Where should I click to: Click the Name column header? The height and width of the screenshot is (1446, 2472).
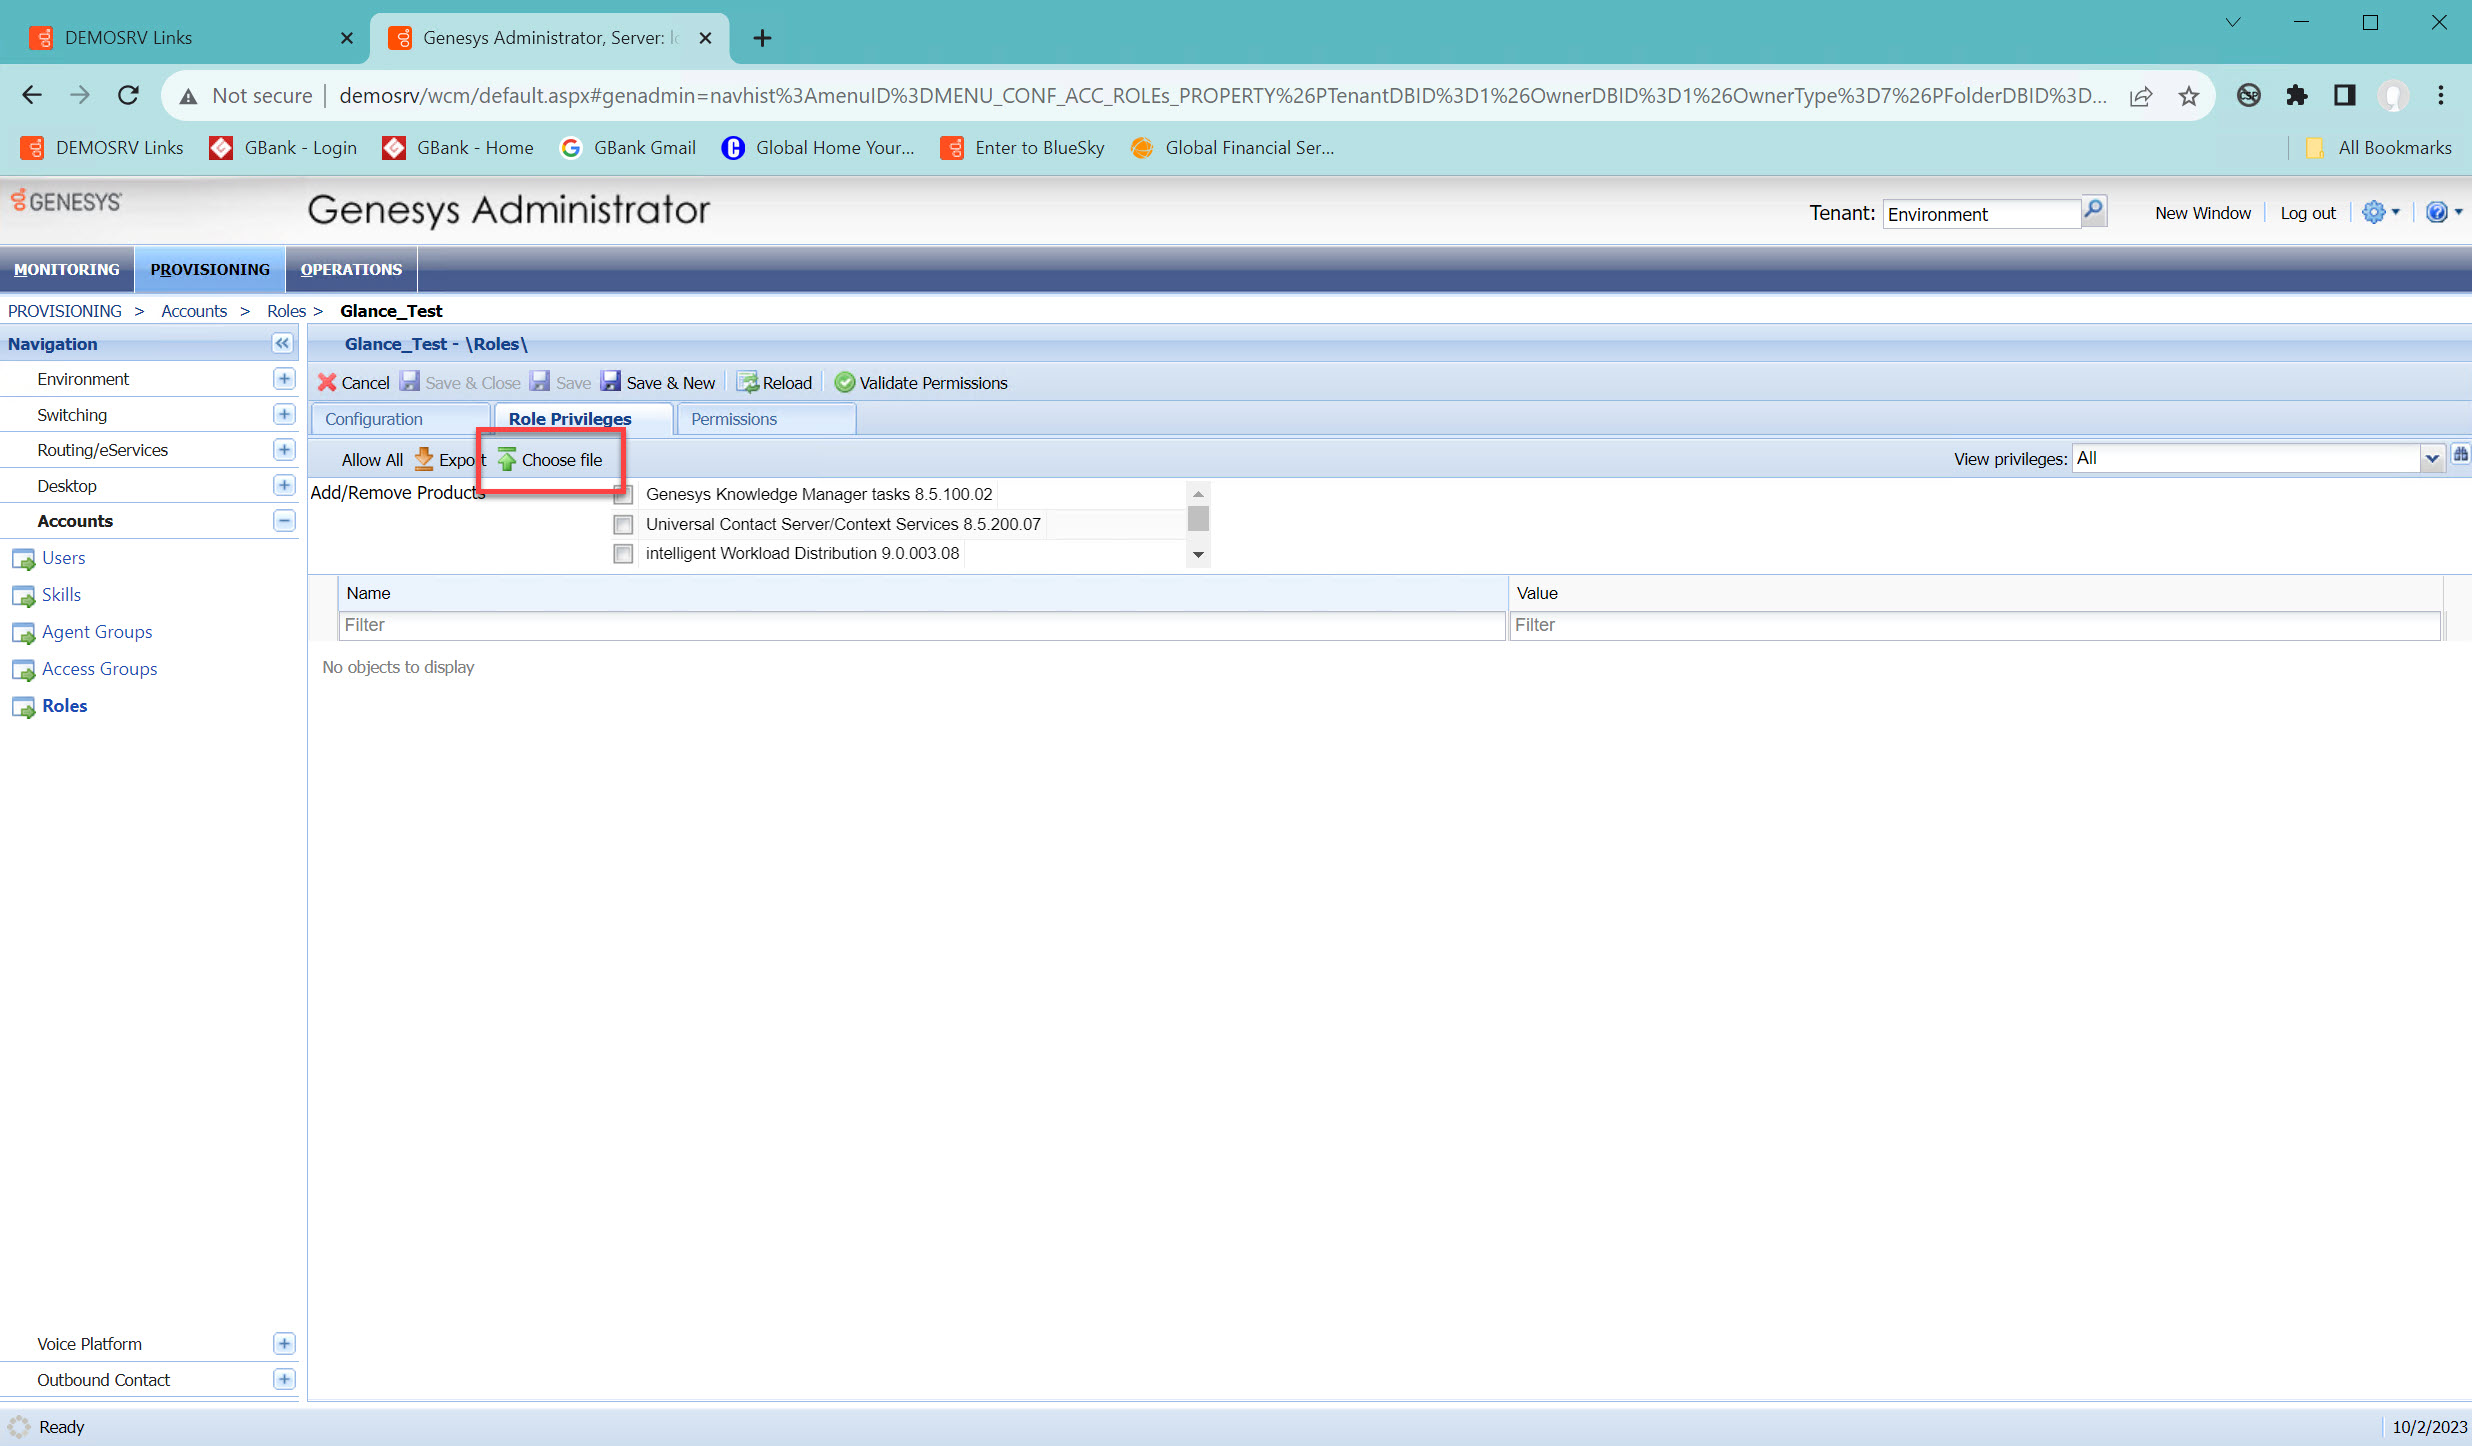(x=922, y=593)
